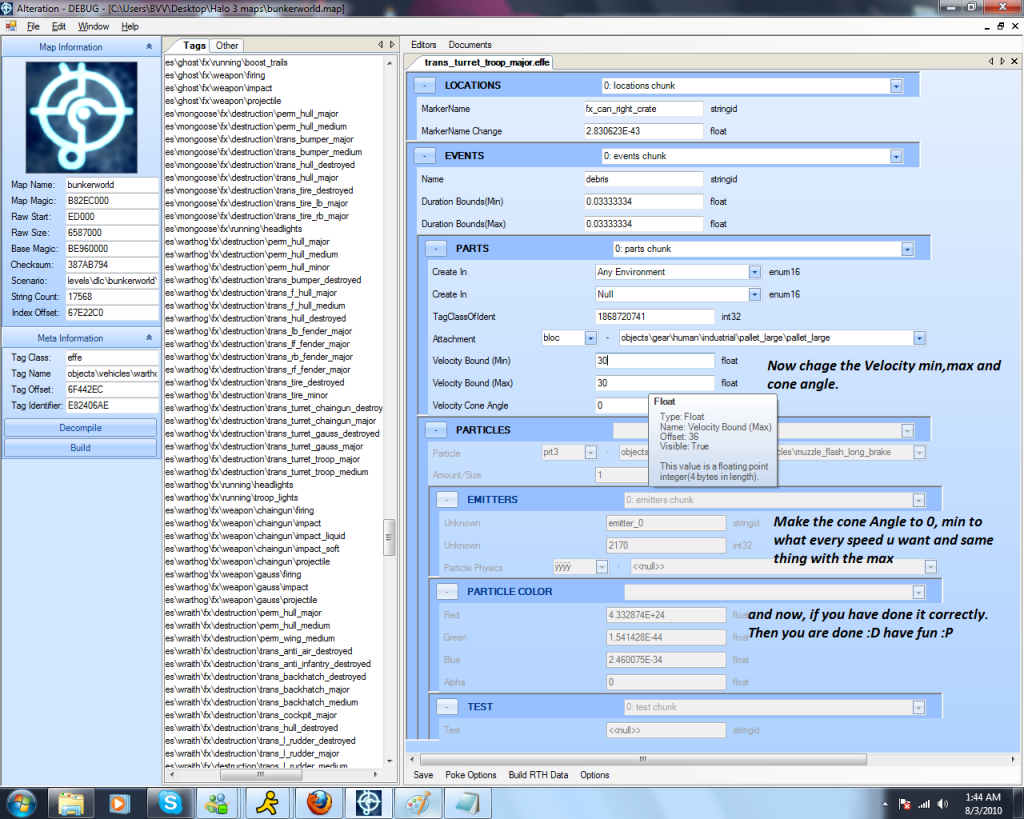The width and height of the screenshot is (1024, 819).
Task: Click the Build button
Action: (x=80, y=447)
